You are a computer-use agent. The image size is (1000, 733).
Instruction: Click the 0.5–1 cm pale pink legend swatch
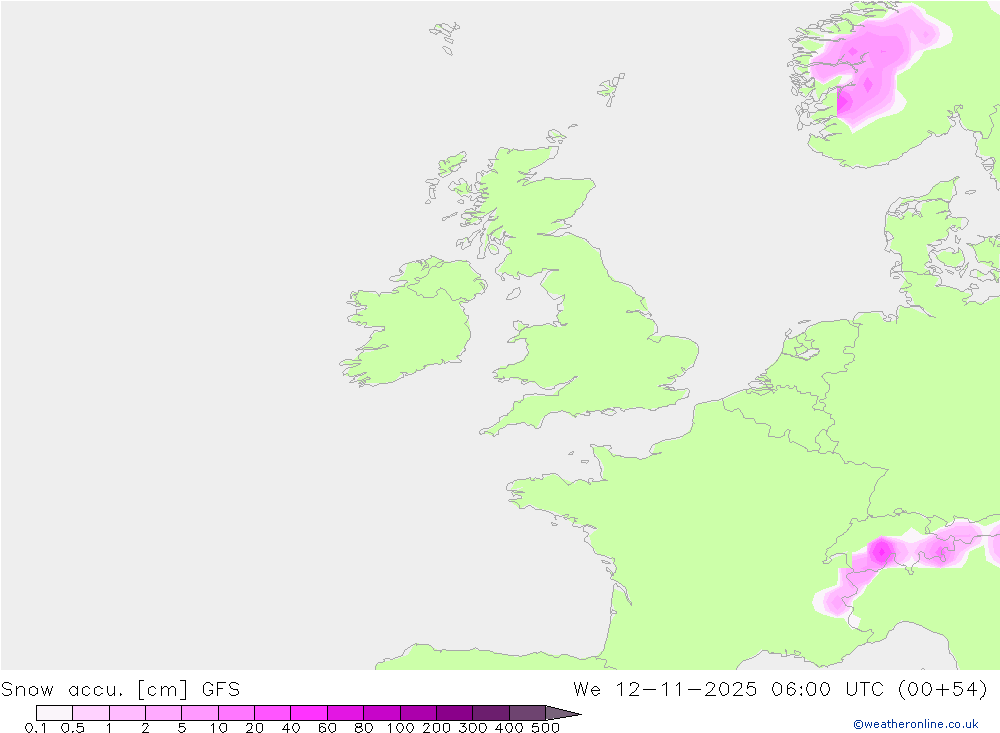[x=91, y=713]
